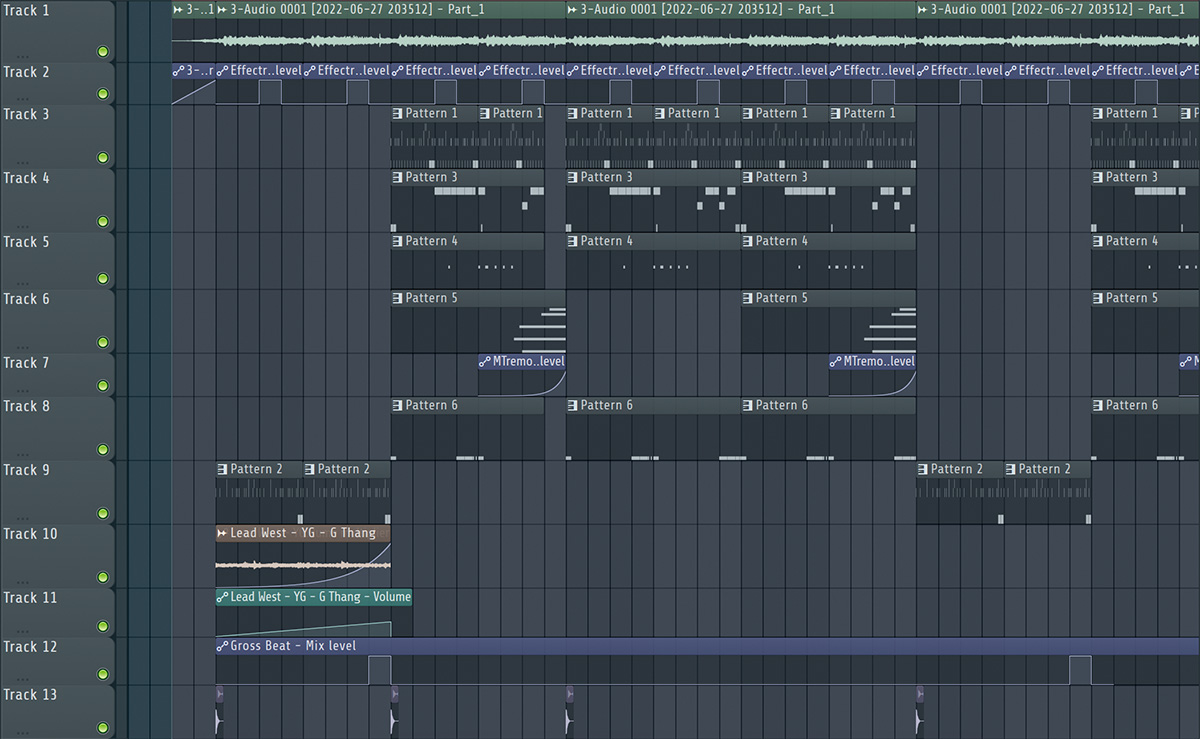1200x739 pixels.
Task: Click automation icon of first MTremo..level clip on Track 7
Action: (x=485, y=361)
